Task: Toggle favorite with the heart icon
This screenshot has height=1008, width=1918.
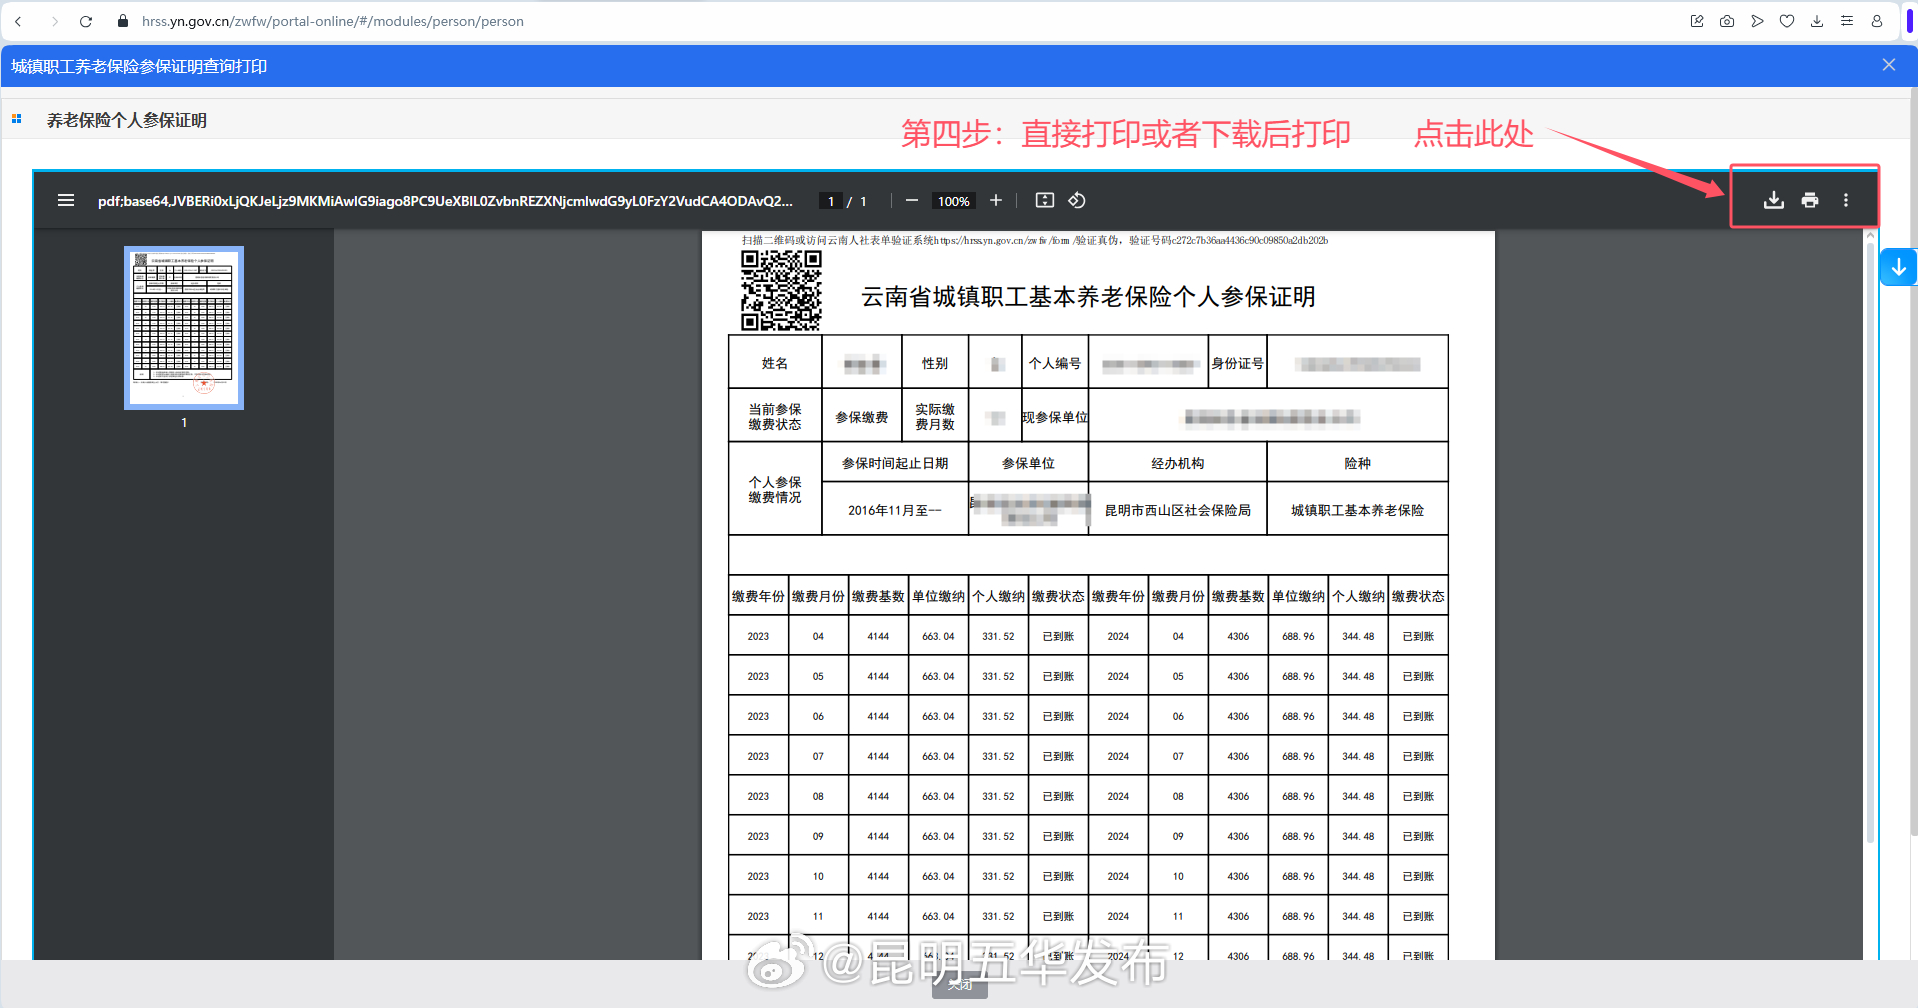Action: (1787, 20)
